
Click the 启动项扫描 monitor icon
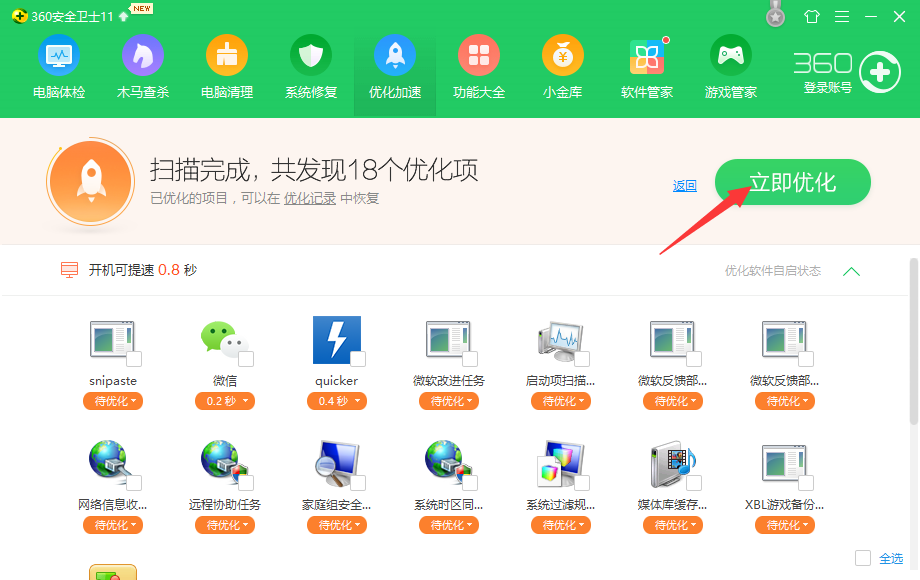click(x=560, y=340)
